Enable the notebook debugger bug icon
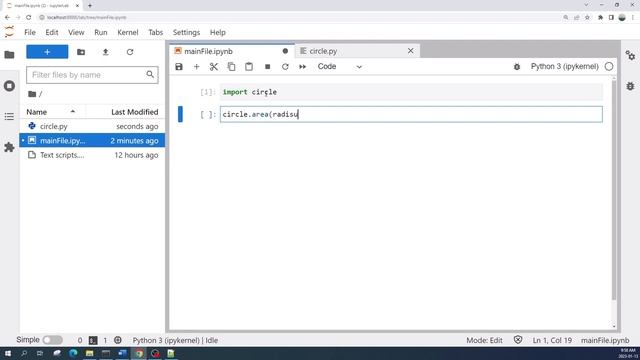 pyautogui.click(x=517, y=67)
